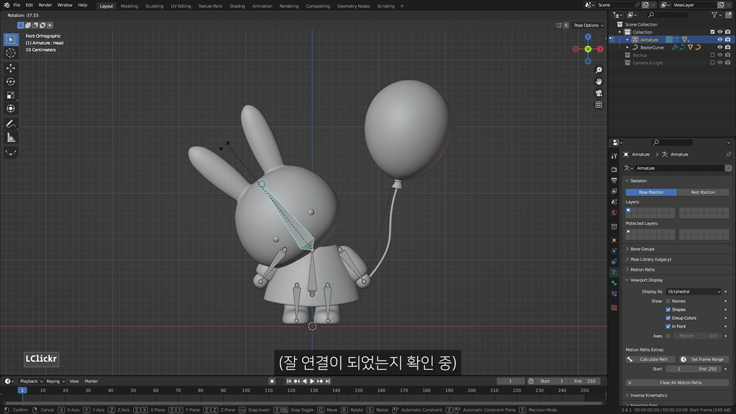Screen dimensions: 736x414
Task: Enable the Names show checkbox
Action: (x=668, y=301)
